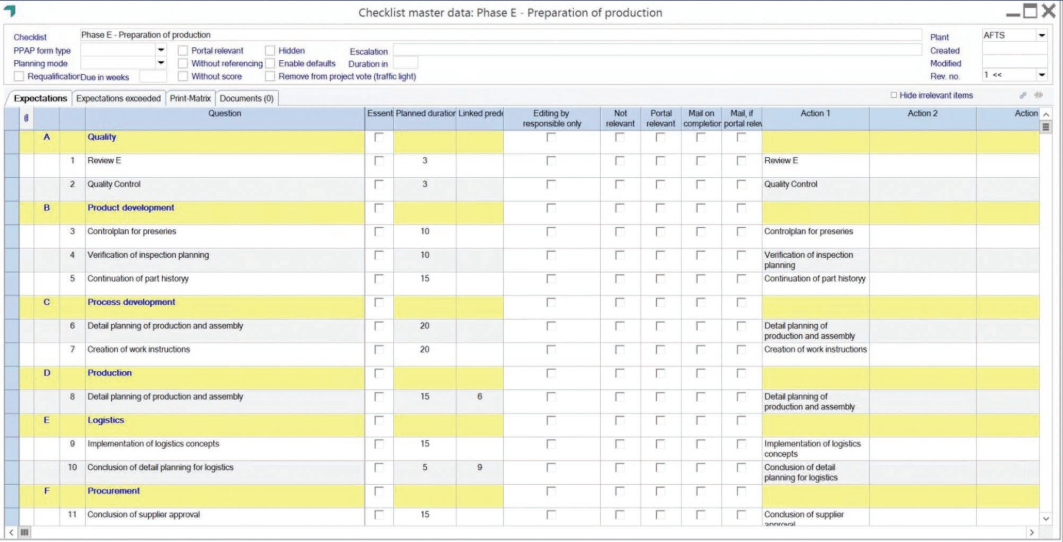Click the horizontal scrollbar track at the bottom
1063x542 pixels.
click(522, 533)
